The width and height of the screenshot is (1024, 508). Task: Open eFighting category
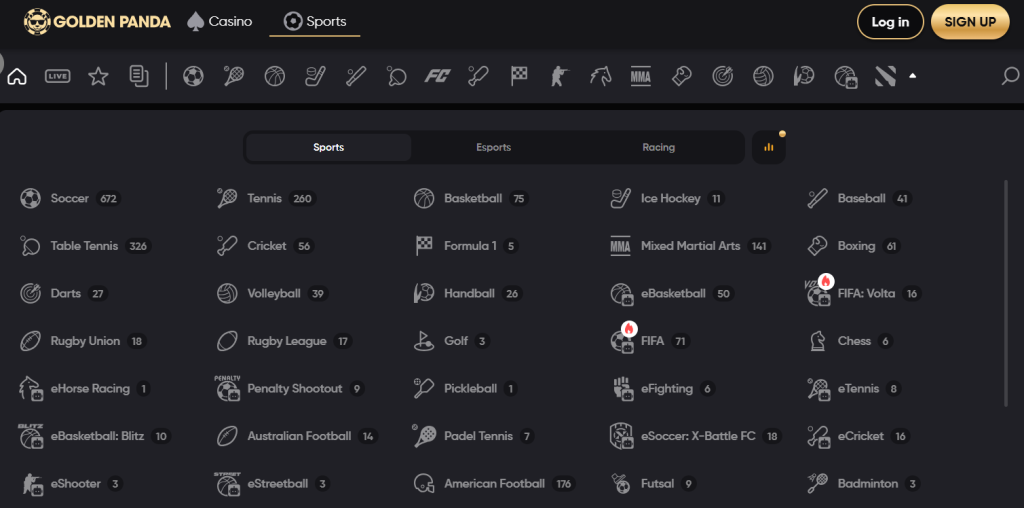coord(663,389)
